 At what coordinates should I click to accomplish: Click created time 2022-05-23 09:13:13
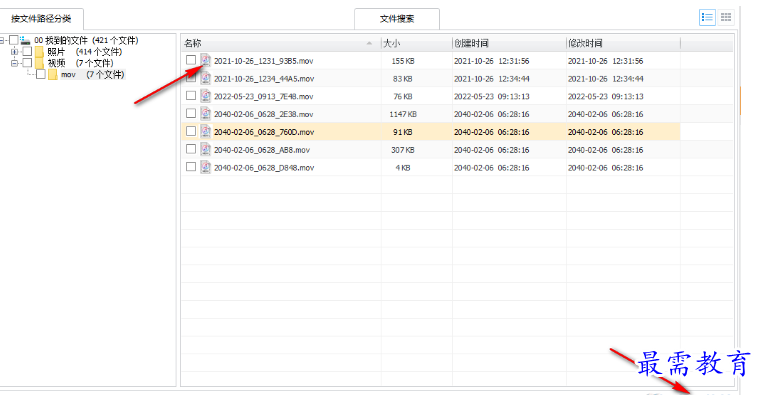491,96
